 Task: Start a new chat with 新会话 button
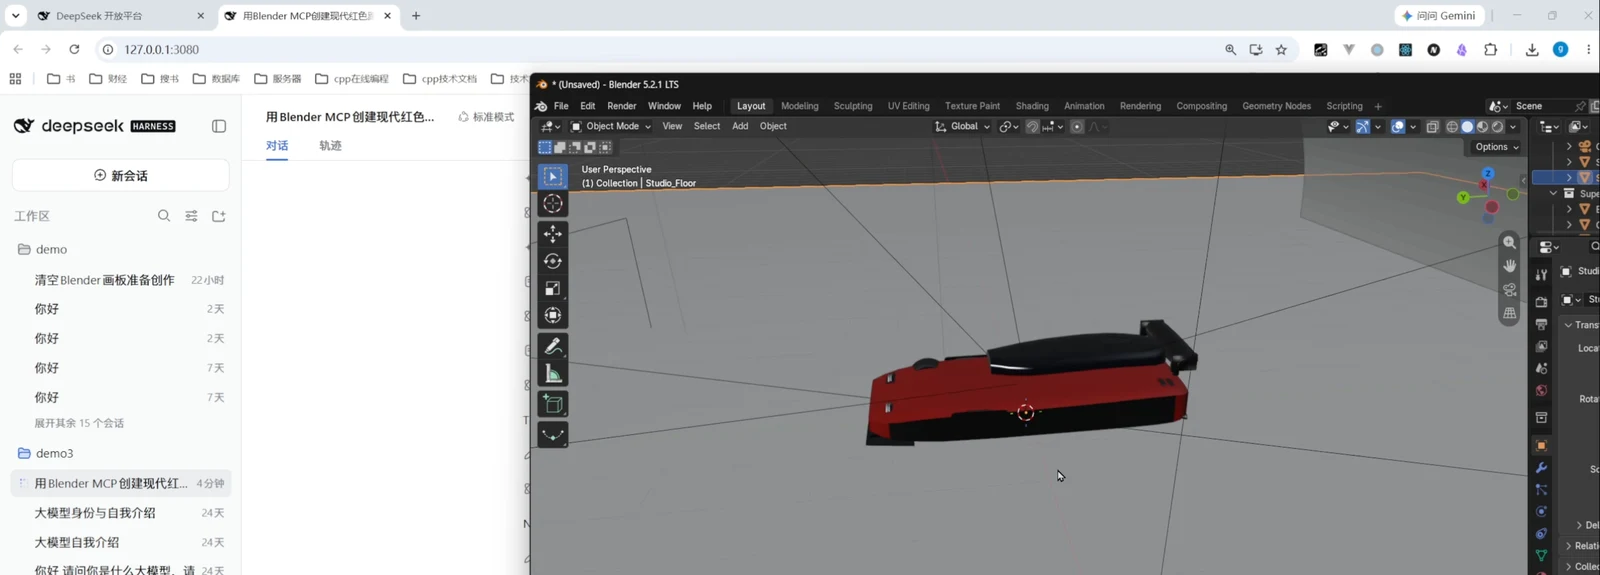(x=121, y=175)
